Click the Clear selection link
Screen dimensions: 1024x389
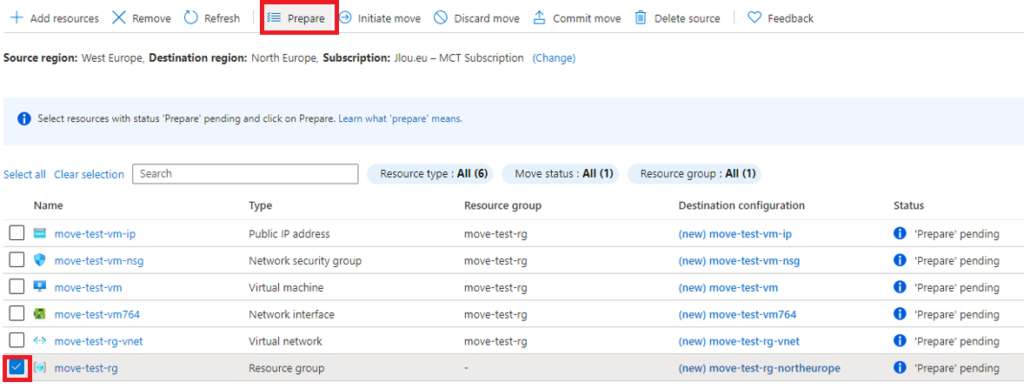(x=89, y=174)
